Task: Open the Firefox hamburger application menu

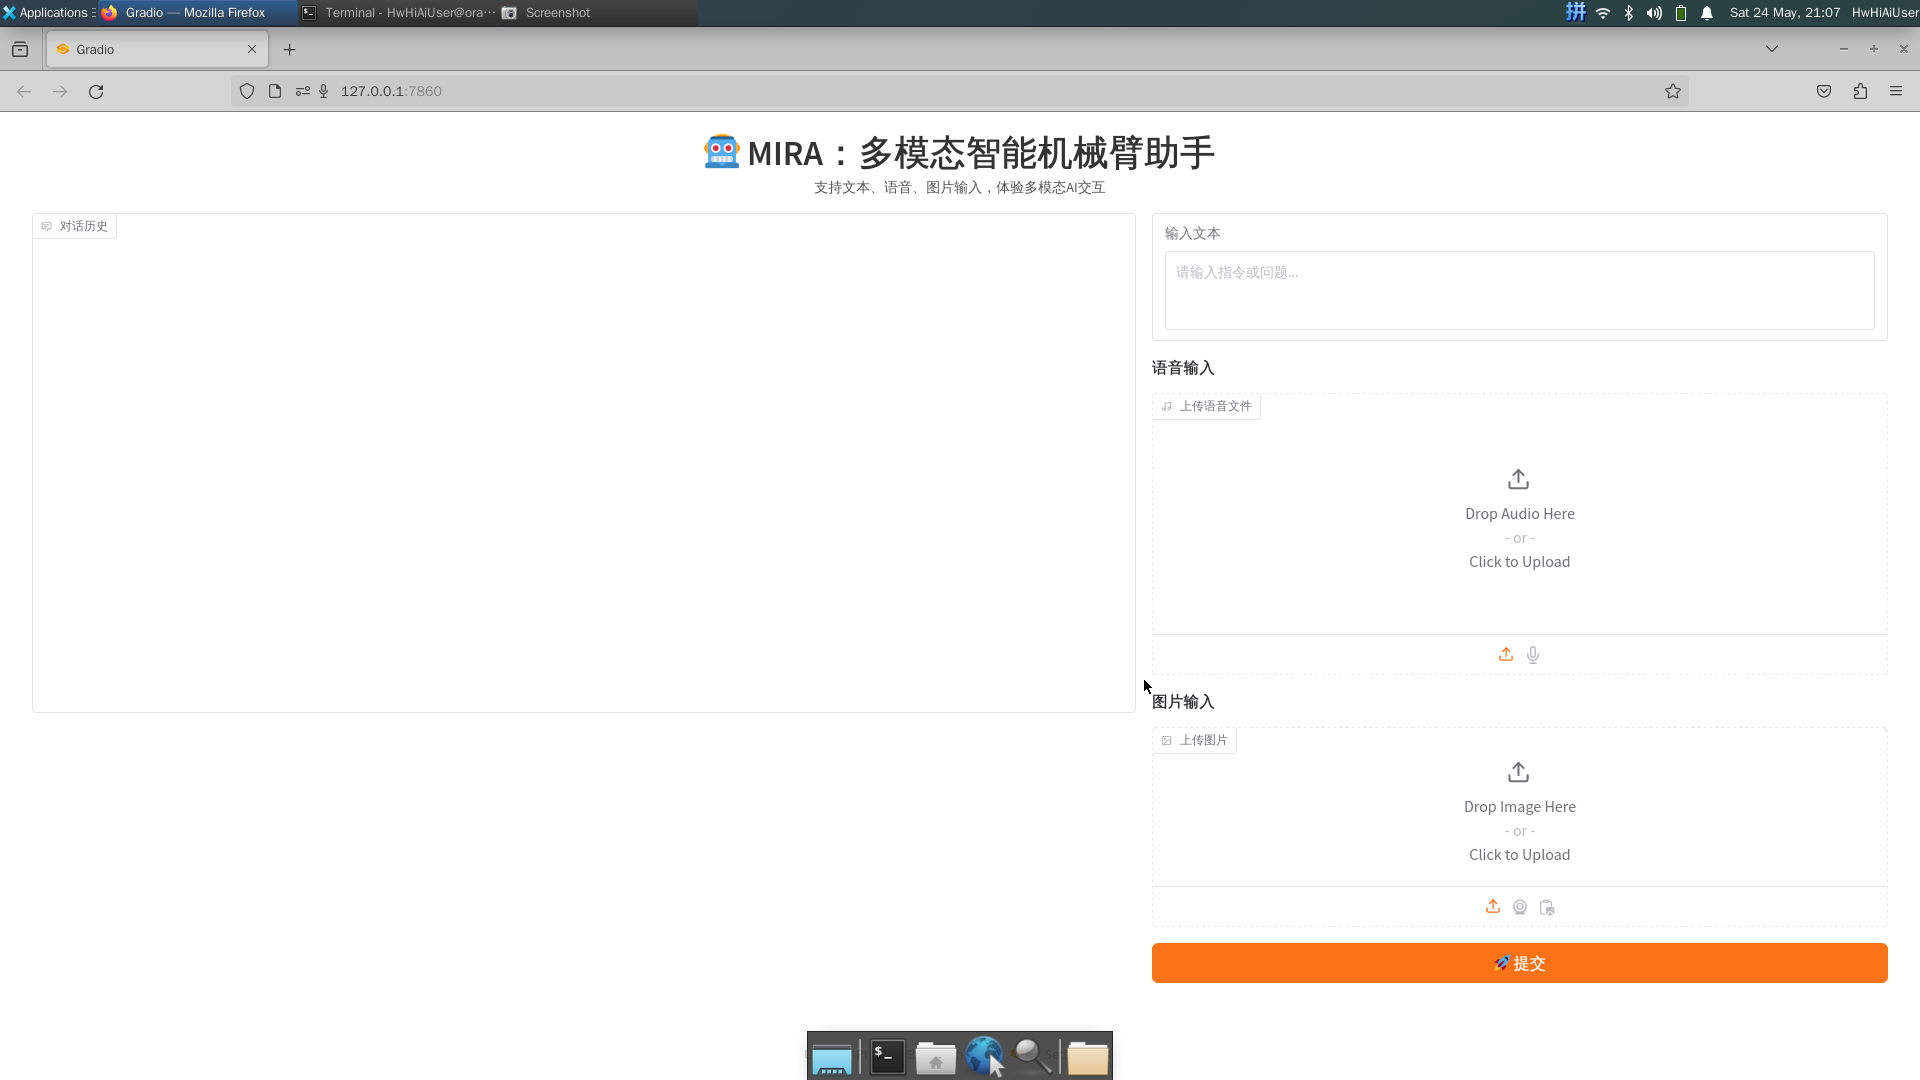Action: [x=1896, y=91]
